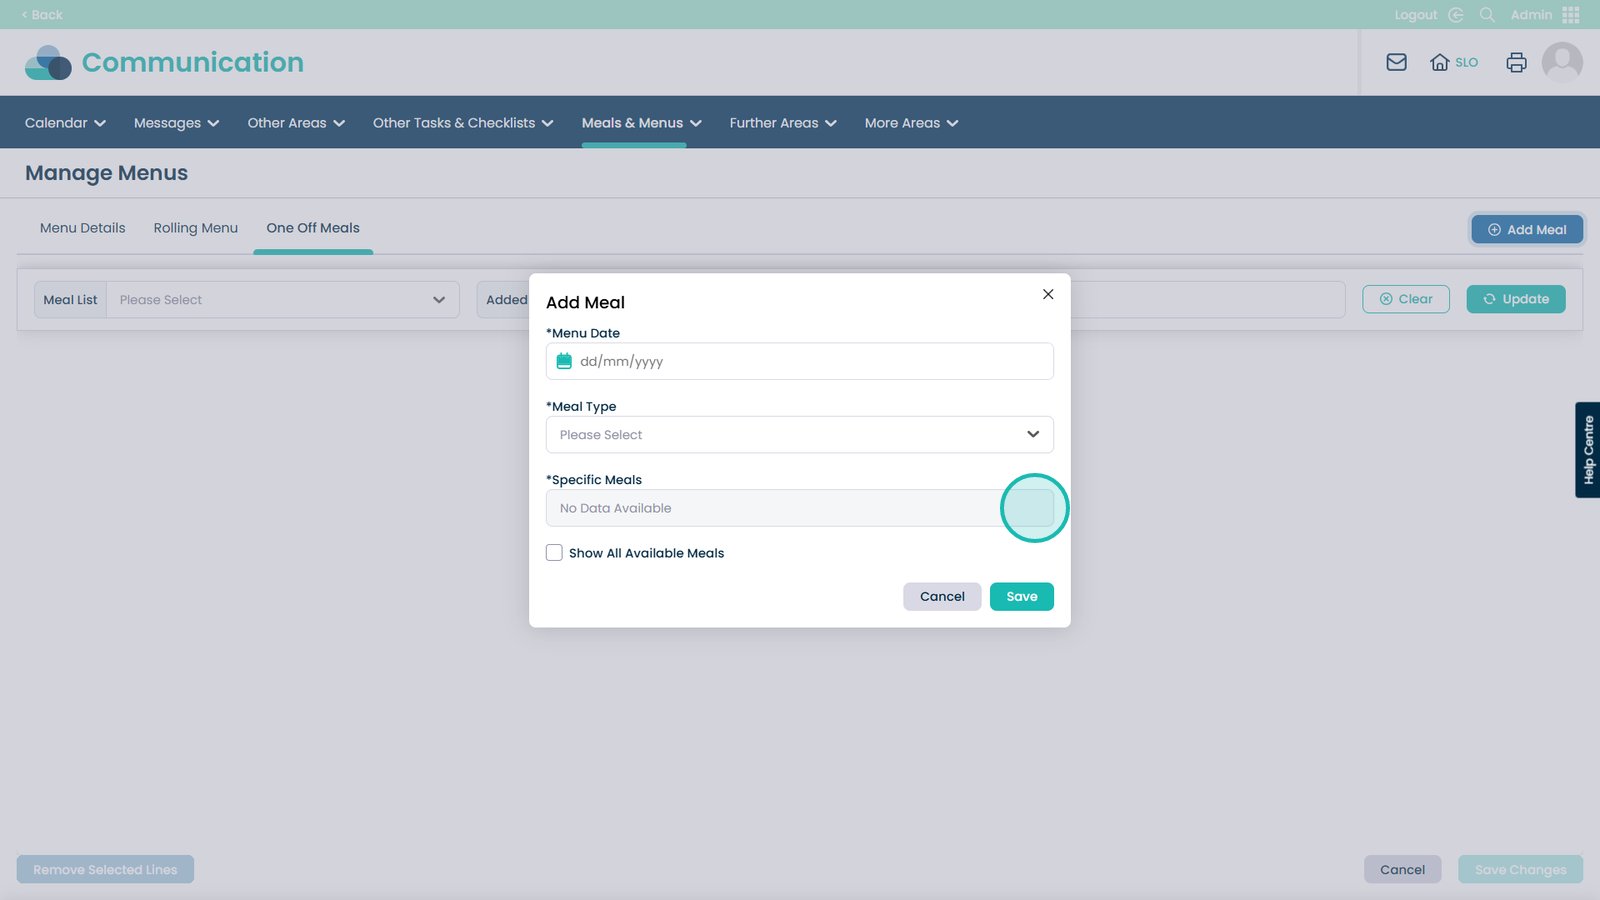Click Cancel in the Add Meal dialog
Image resolution: width=1600 pixels, height=900 pixels.
[941, 597]
